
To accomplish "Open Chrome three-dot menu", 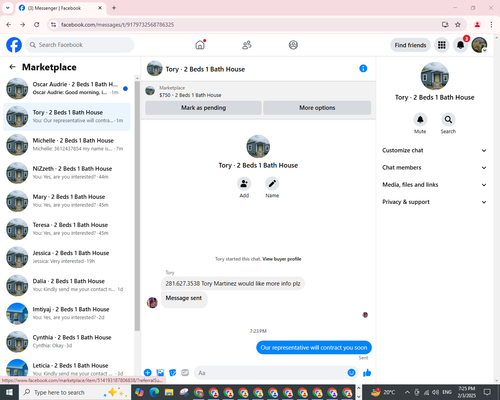I will coord(491,25).
